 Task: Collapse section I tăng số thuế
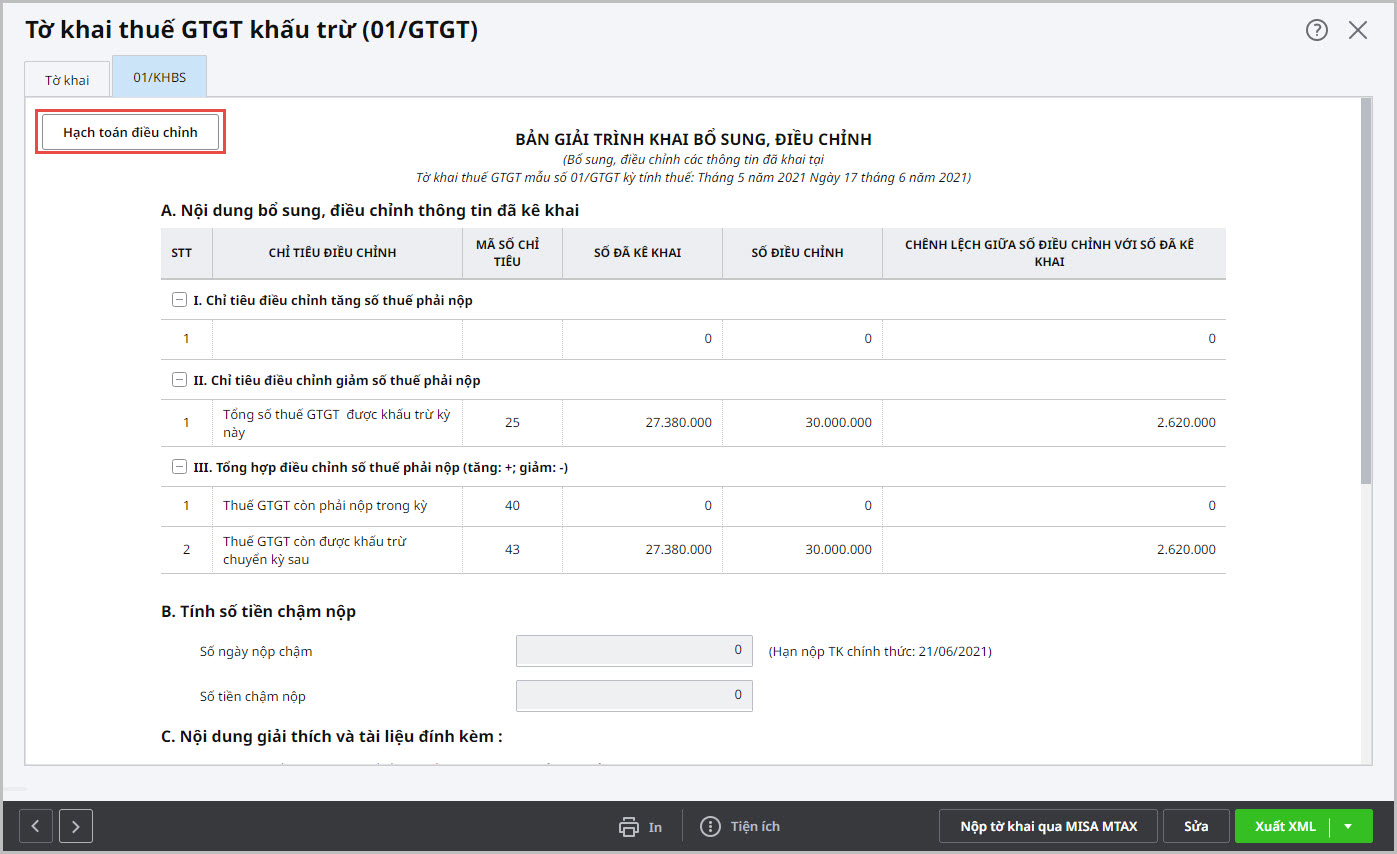point(179,300)
